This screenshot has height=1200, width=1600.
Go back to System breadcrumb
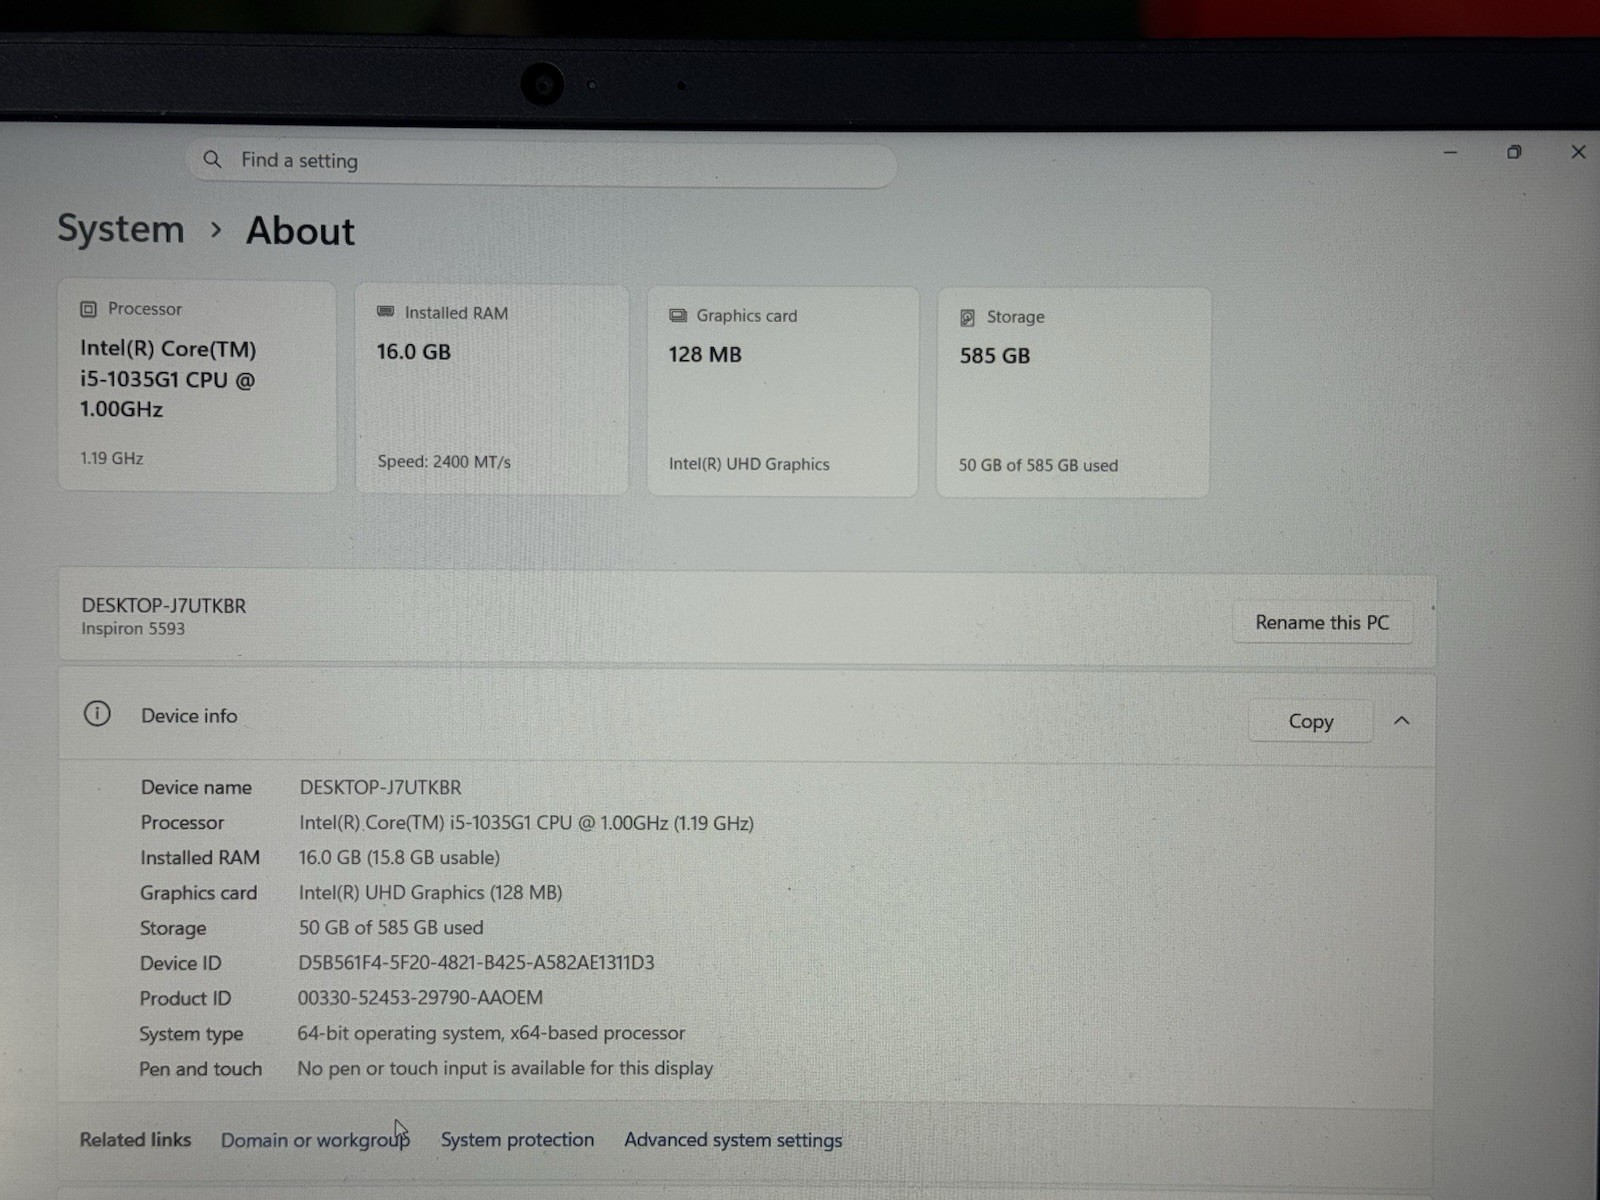click(121, 229)
